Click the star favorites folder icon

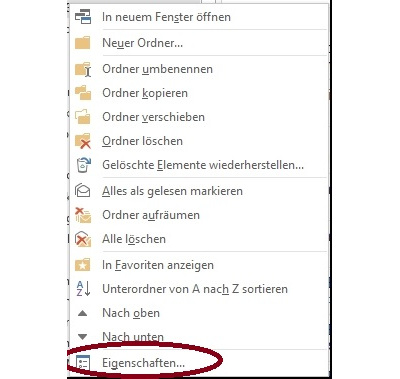tap(83, 265)
